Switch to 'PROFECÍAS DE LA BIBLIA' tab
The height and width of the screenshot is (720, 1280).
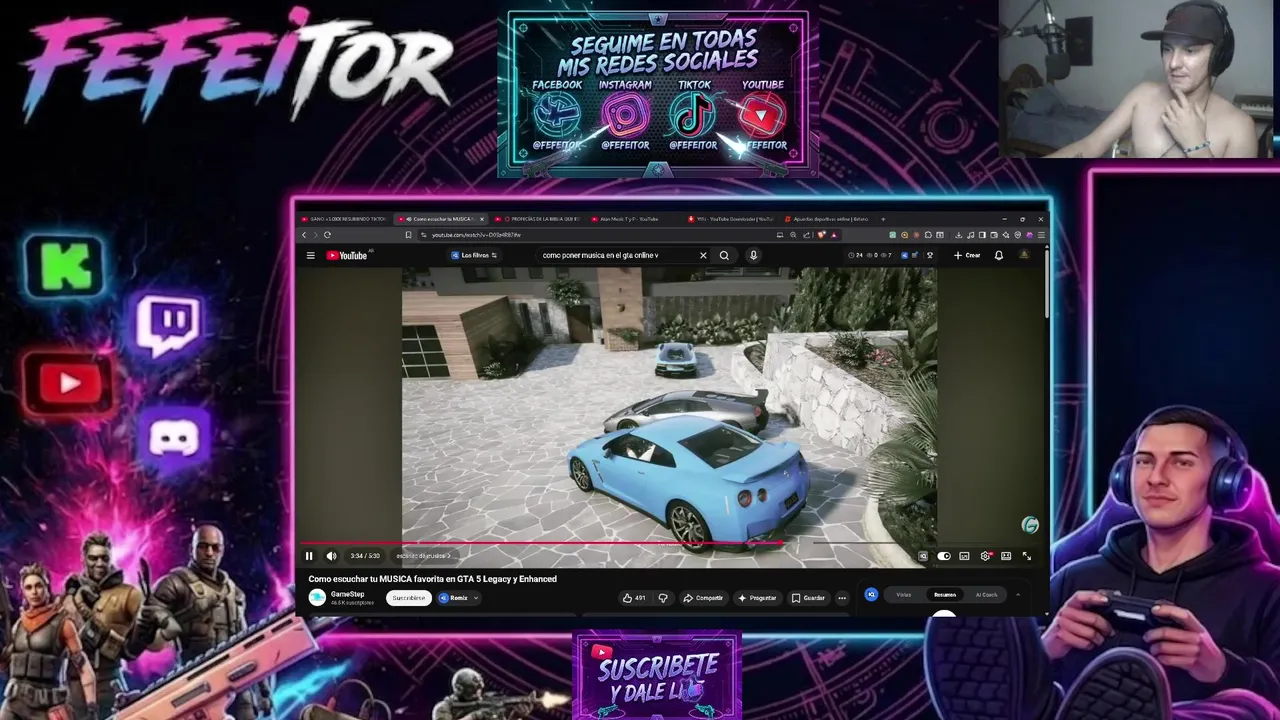[x=538, y=219]
